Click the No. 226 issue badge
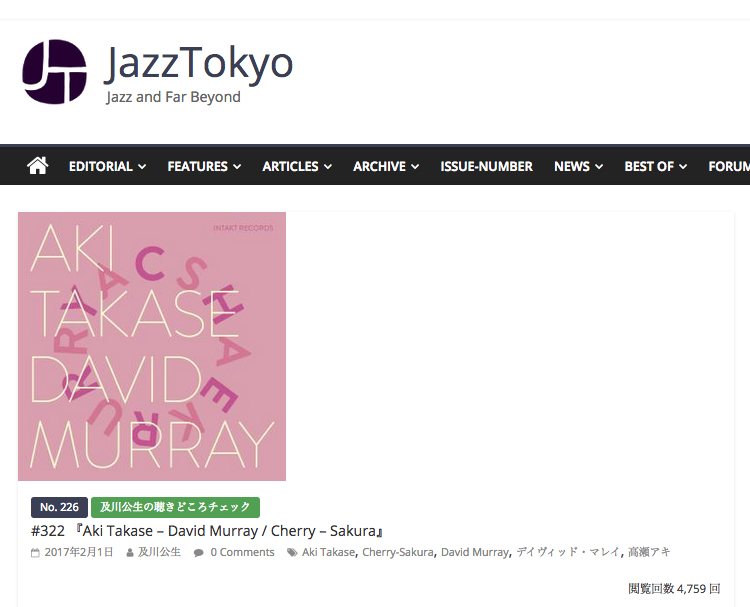Image resolution: width=750 pixels, height=607 pixels. click(59, 507)
